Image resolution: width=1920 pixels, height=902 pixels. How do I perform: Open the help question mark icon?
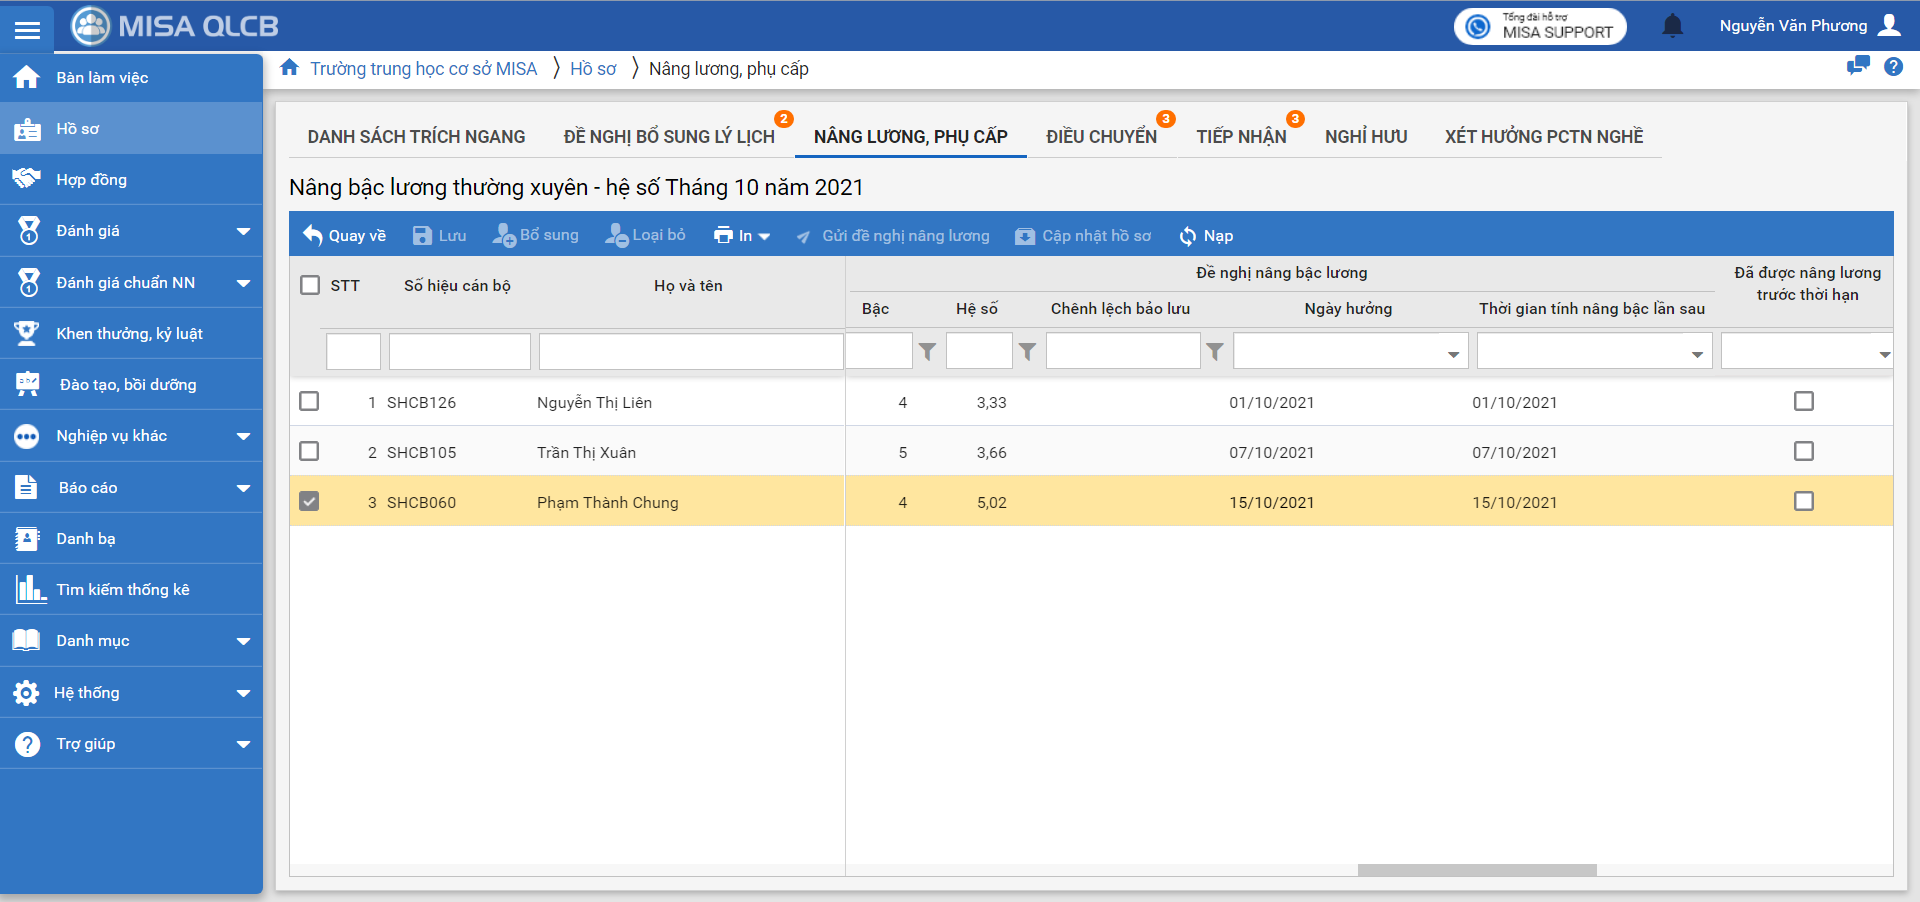pyautogui.click(x=1893, y=67)
